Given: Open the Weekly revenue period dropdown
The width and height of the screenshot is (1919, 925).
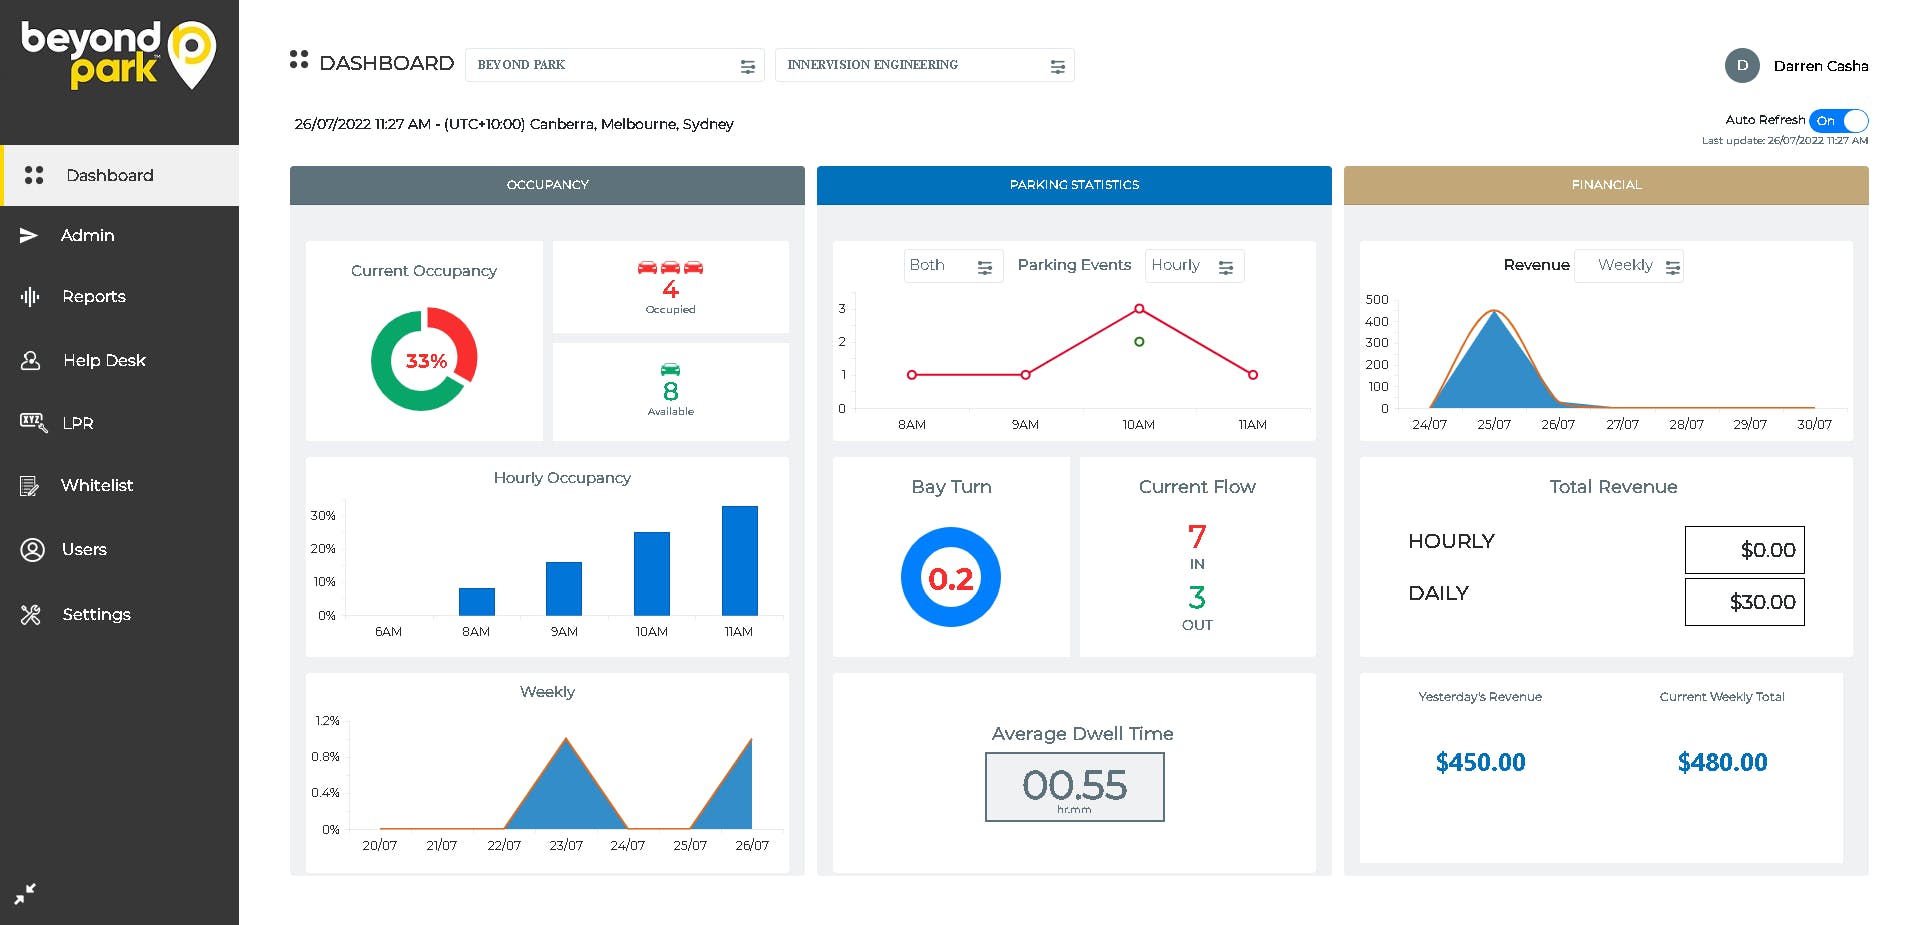Looking at the screenshot, I should (x=1629, y=266).
